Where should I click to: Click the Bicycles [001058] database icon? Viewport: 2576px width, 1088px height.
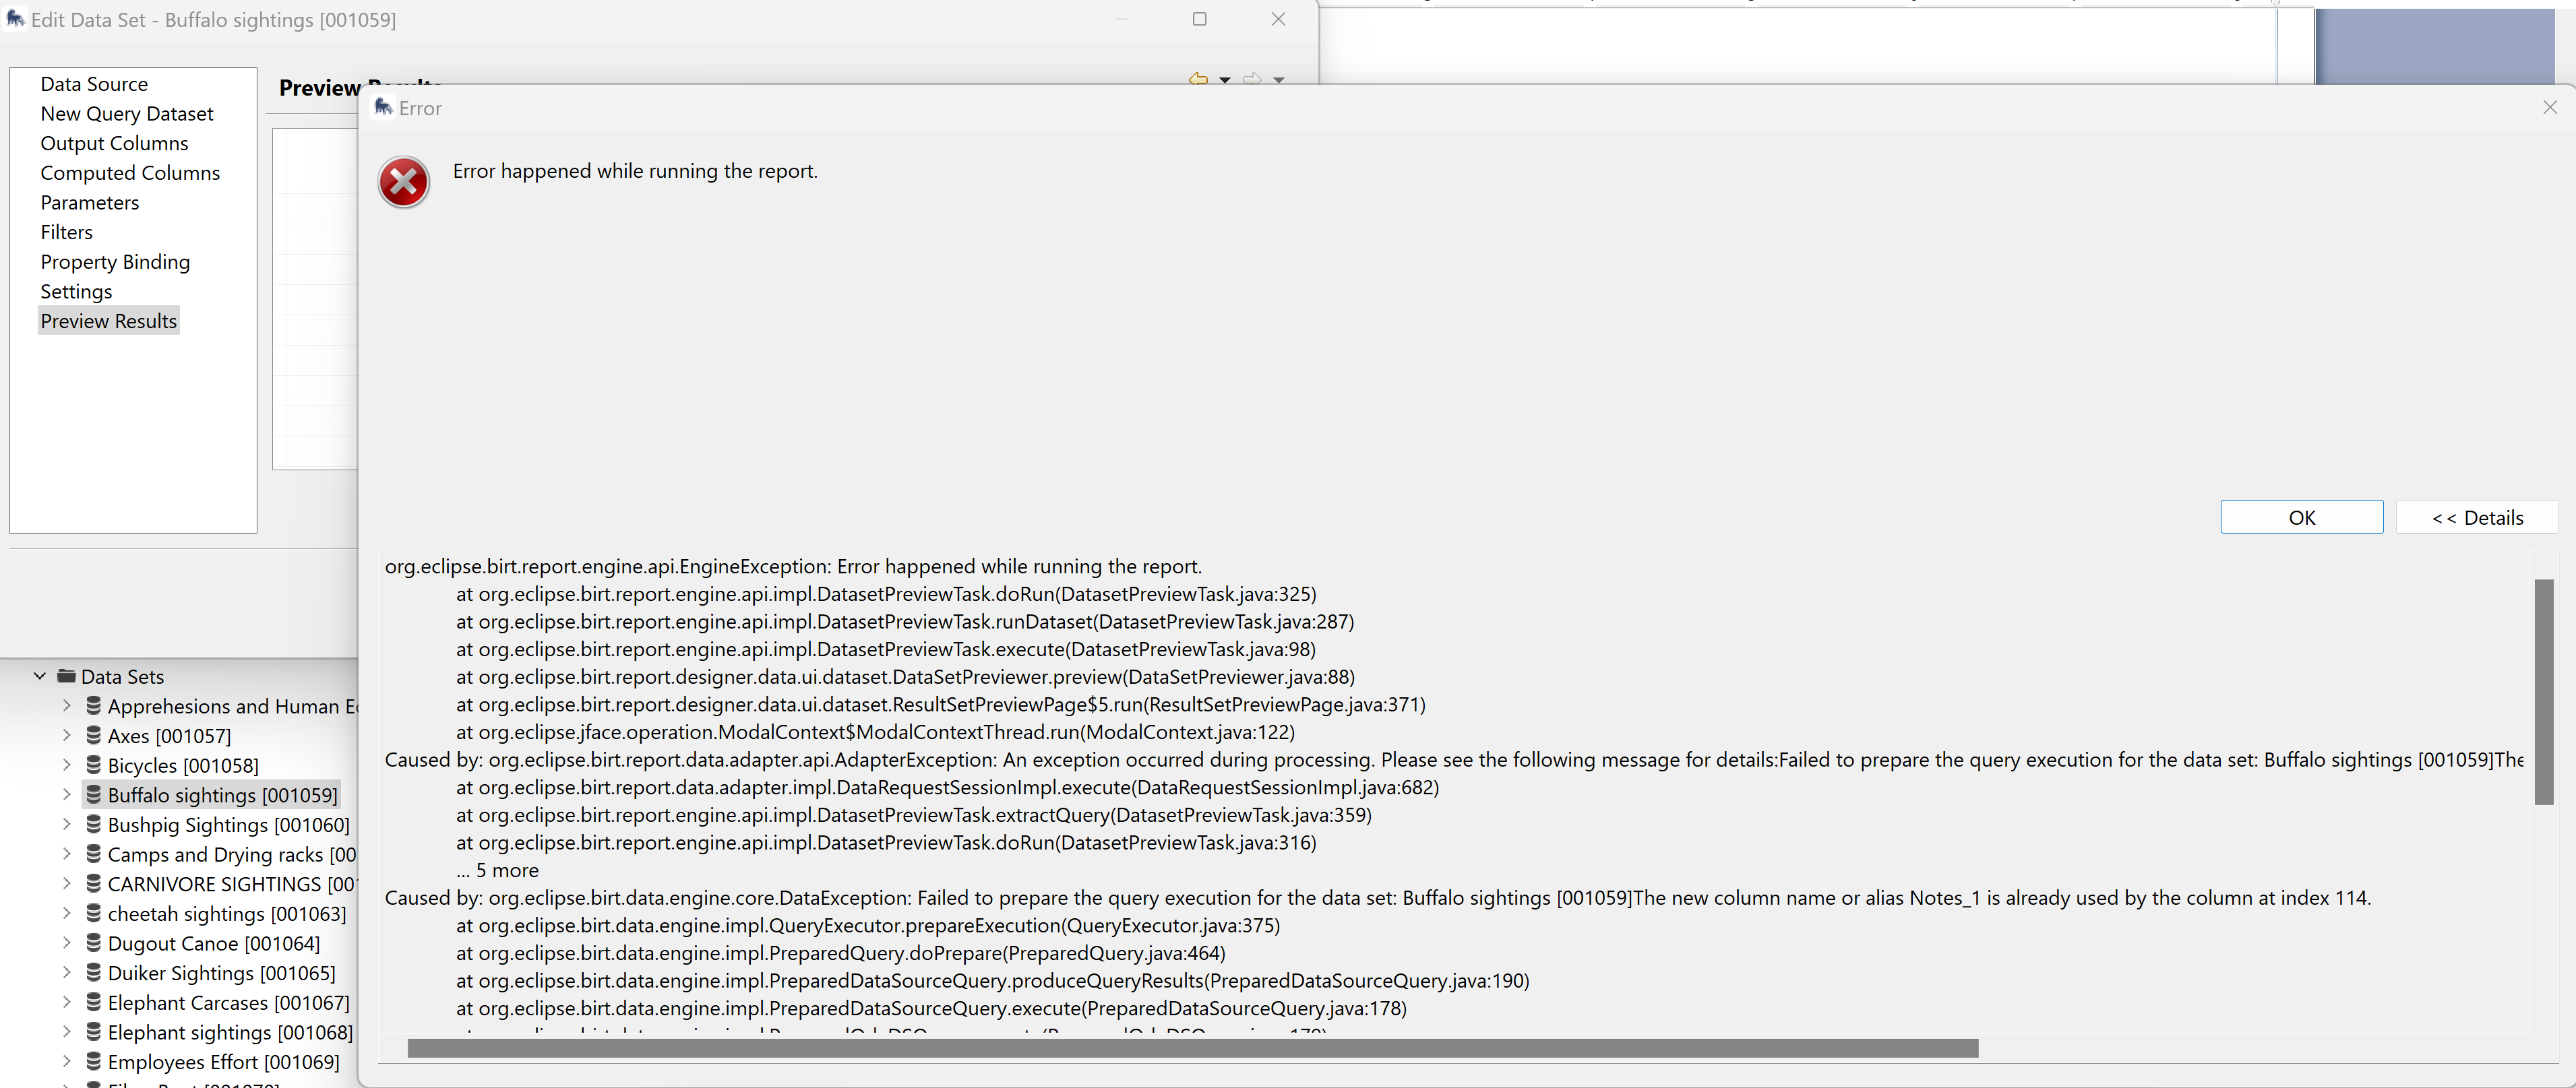[x=93, y=765]
